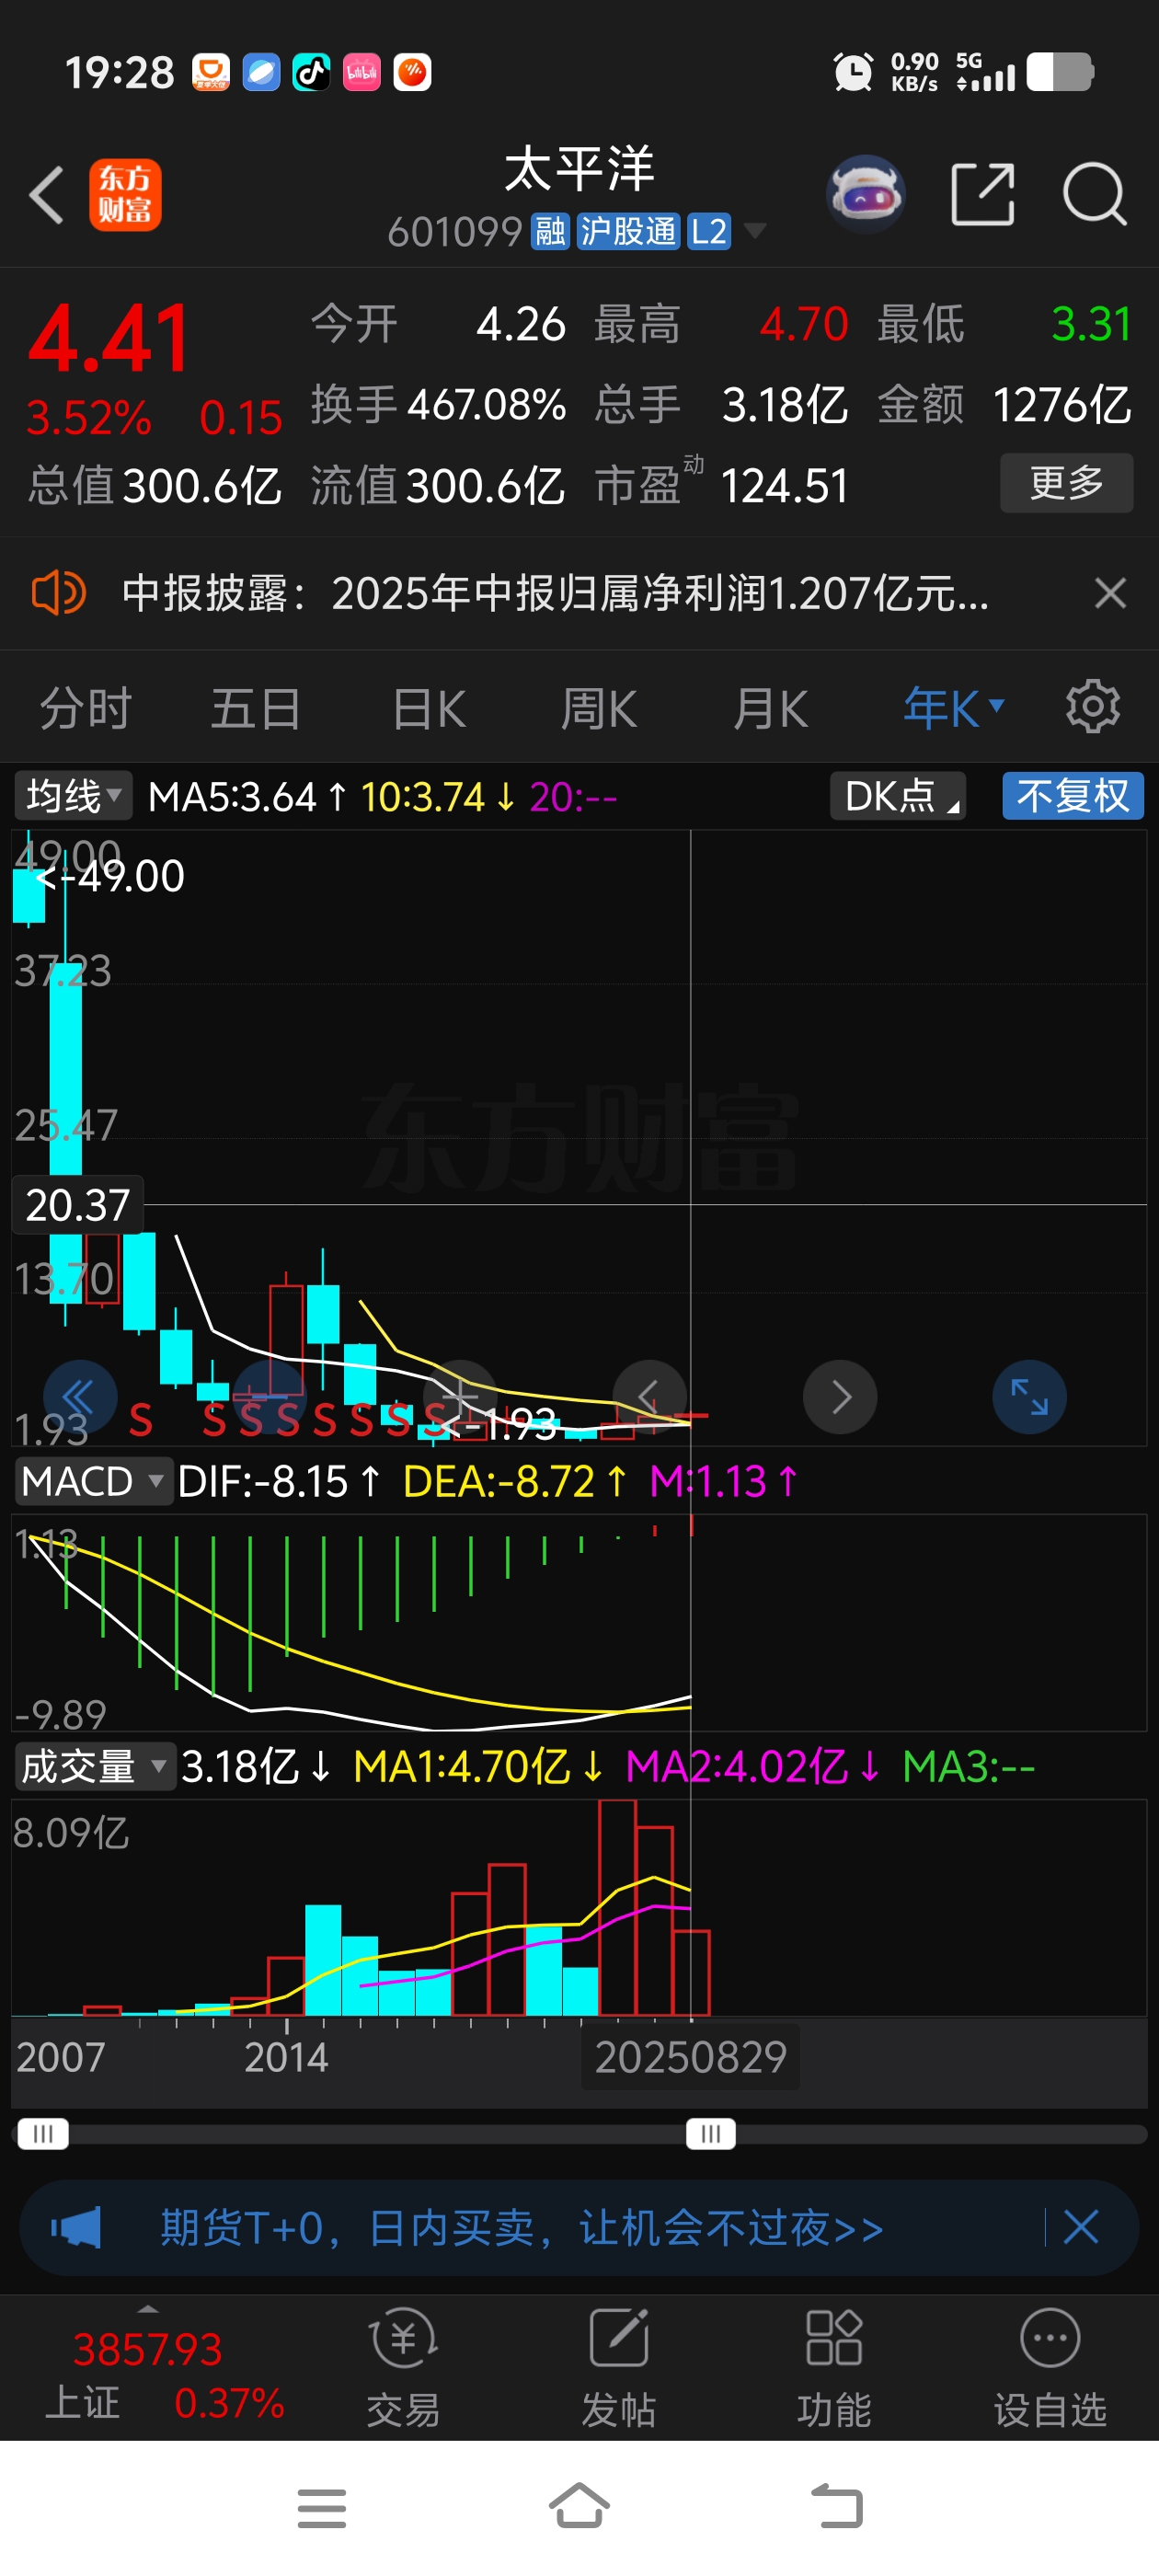1159x2576 pixels.
Task: Tap crosshair price label 20.37
Action: [x=78, y=1205]
